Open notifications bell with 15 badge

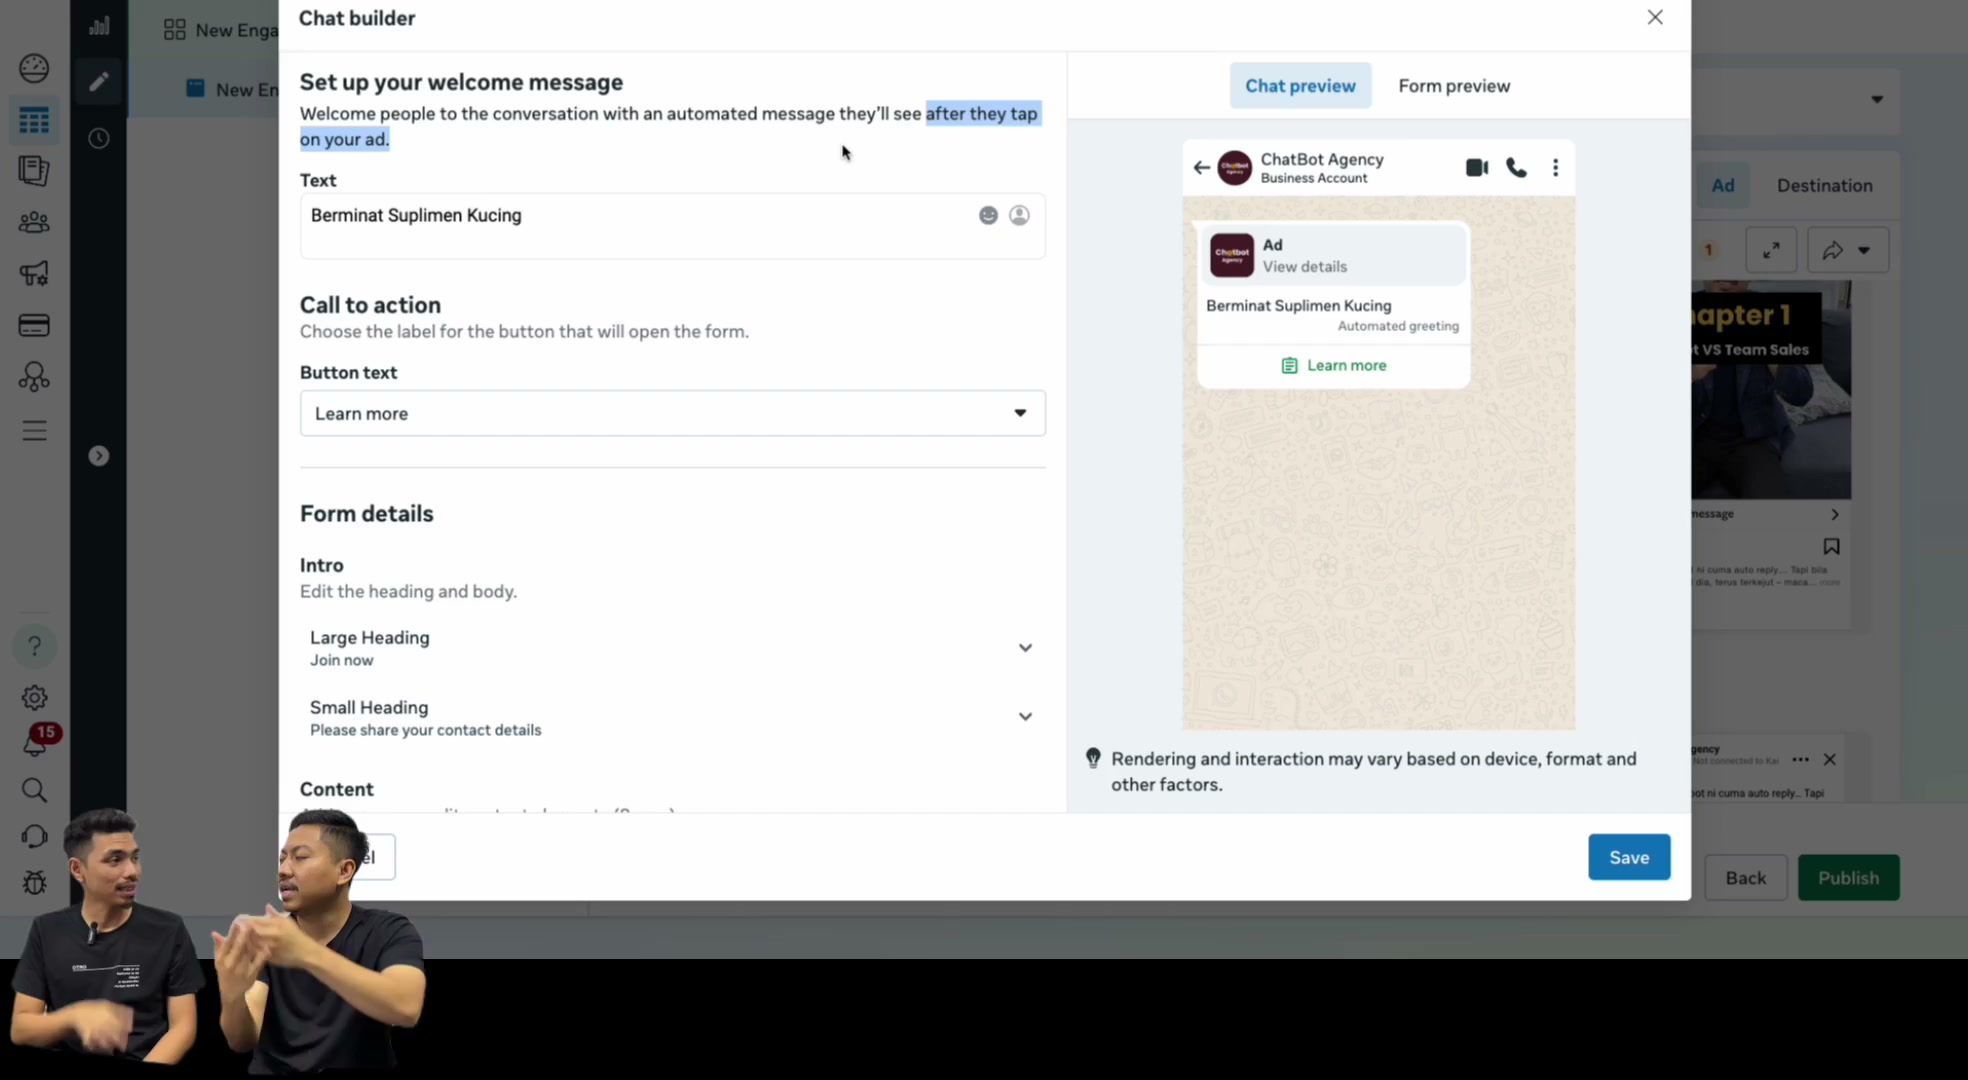[36, 743]
